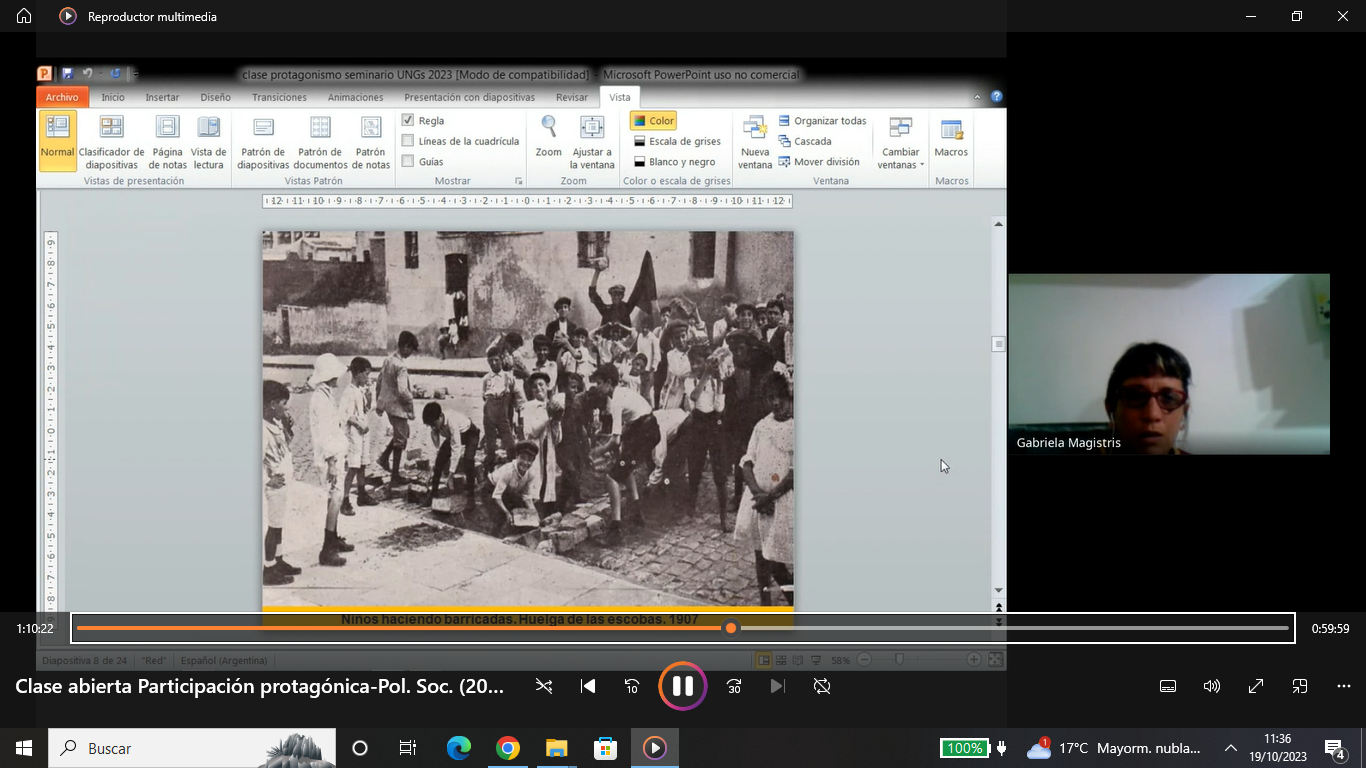Screen dimensions: 1366x768
Task: Switch to mini player view
Action: [x=1300, y=686]
